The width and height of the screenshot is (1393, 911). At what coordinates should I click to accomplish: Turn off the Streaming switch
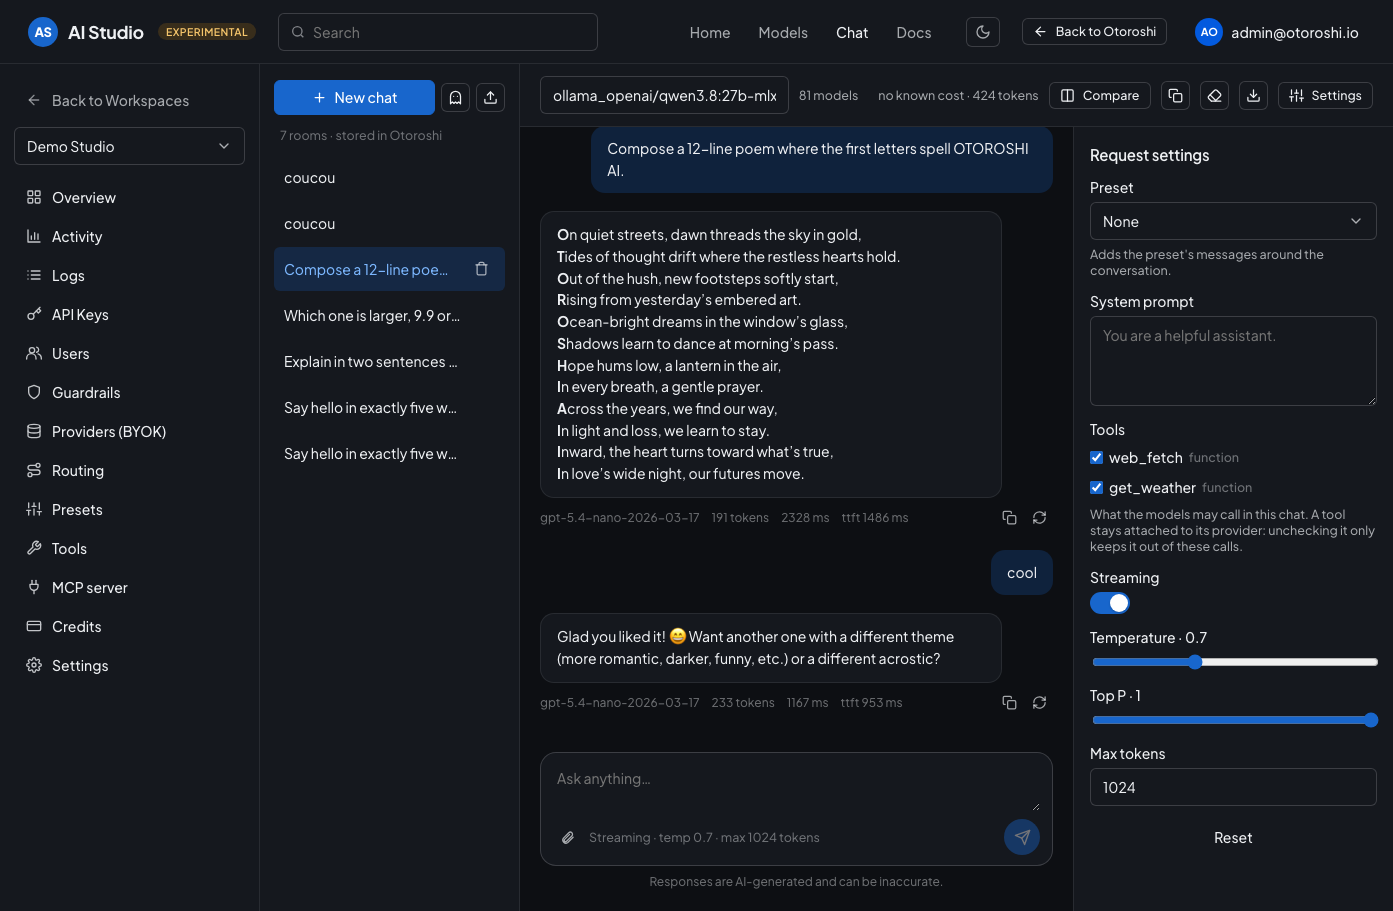coord(1110,603)
